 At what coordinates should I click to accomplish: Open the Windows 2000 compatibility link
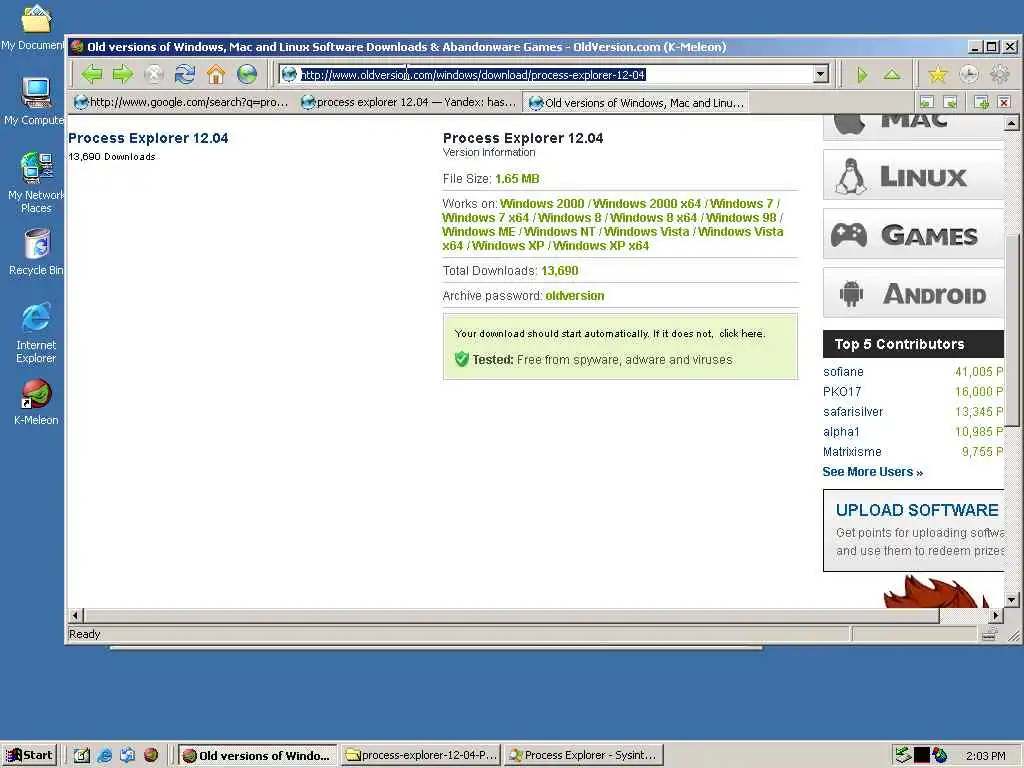point(542,204)
